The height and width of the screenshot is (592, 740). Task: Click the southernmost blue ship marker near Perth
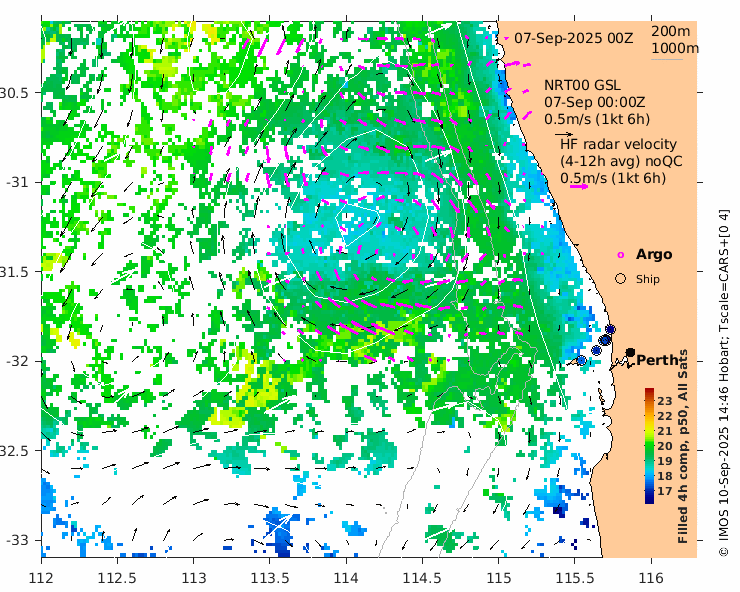click(581, 360)
